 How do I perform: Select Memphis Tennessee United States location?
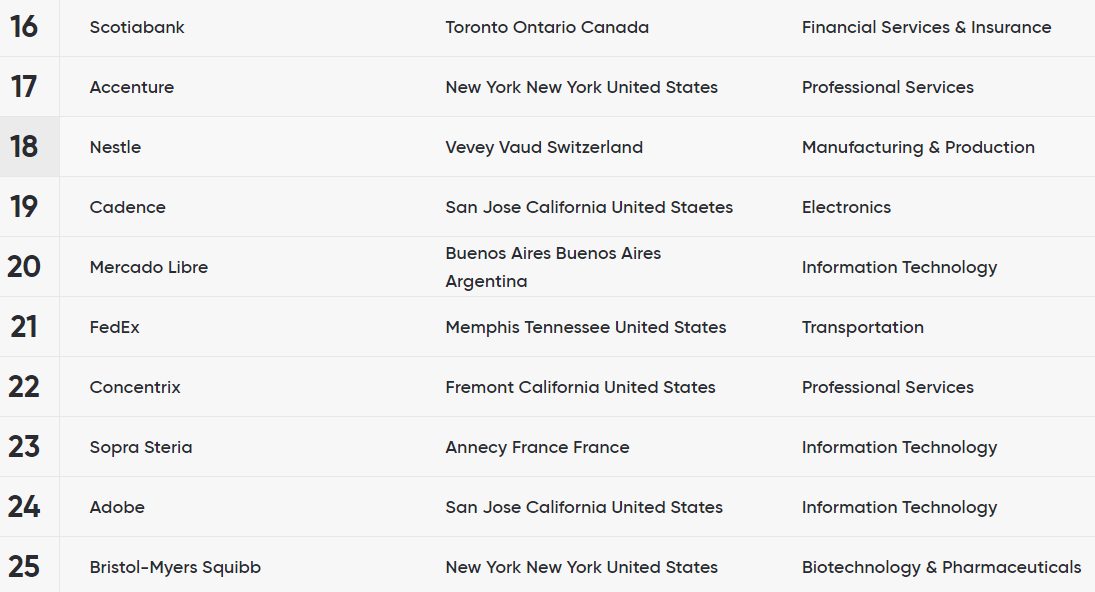tap(586, 327)
